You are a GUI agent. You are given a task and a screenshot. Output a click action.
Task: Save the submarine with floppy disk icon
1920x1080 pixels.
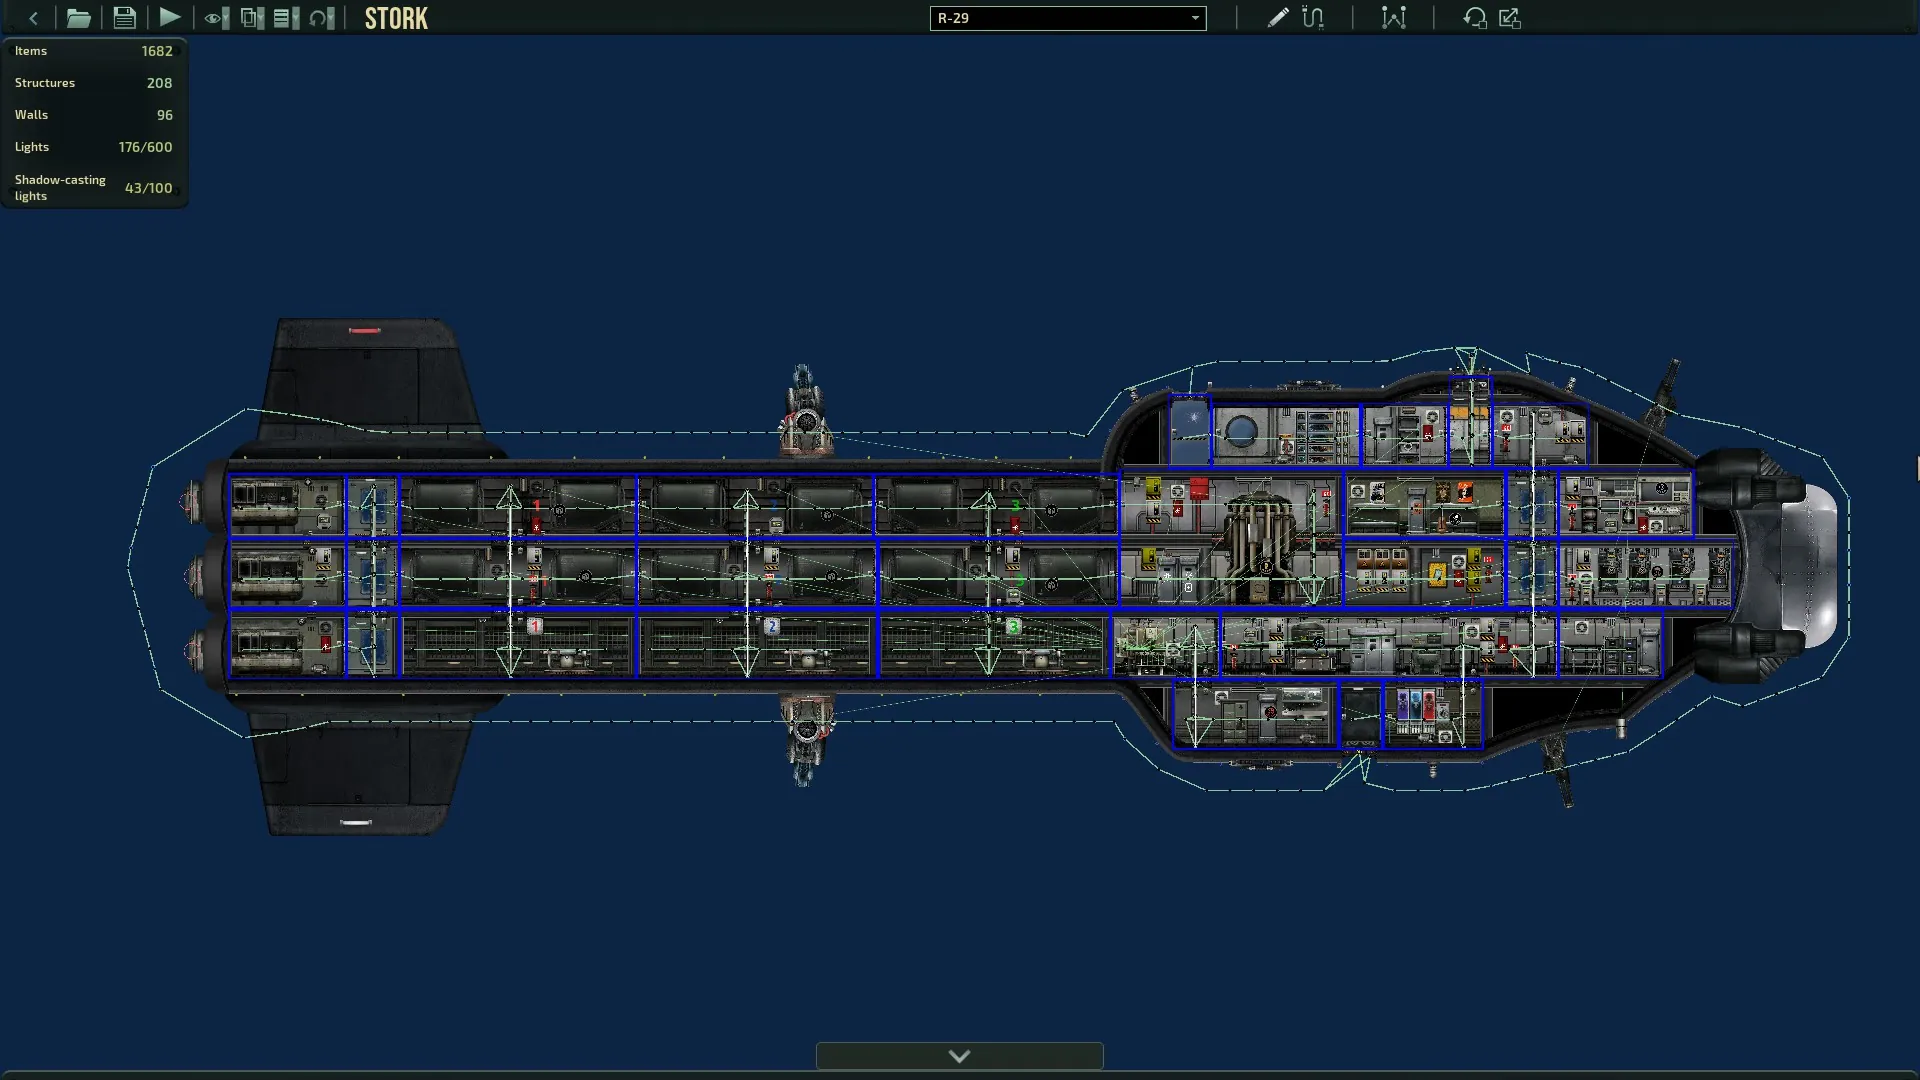124,18
